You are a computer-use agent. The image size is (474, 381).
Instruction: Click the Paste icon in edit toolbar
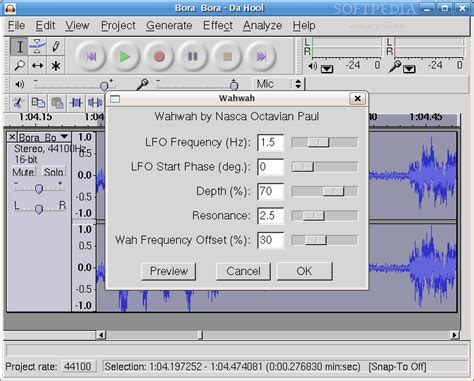[57, 103]
